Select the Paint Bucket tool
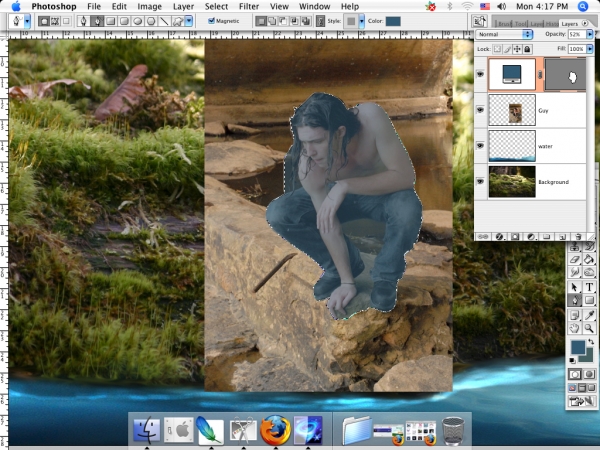Viewport: 600px width, 450px height. [589, 259]
